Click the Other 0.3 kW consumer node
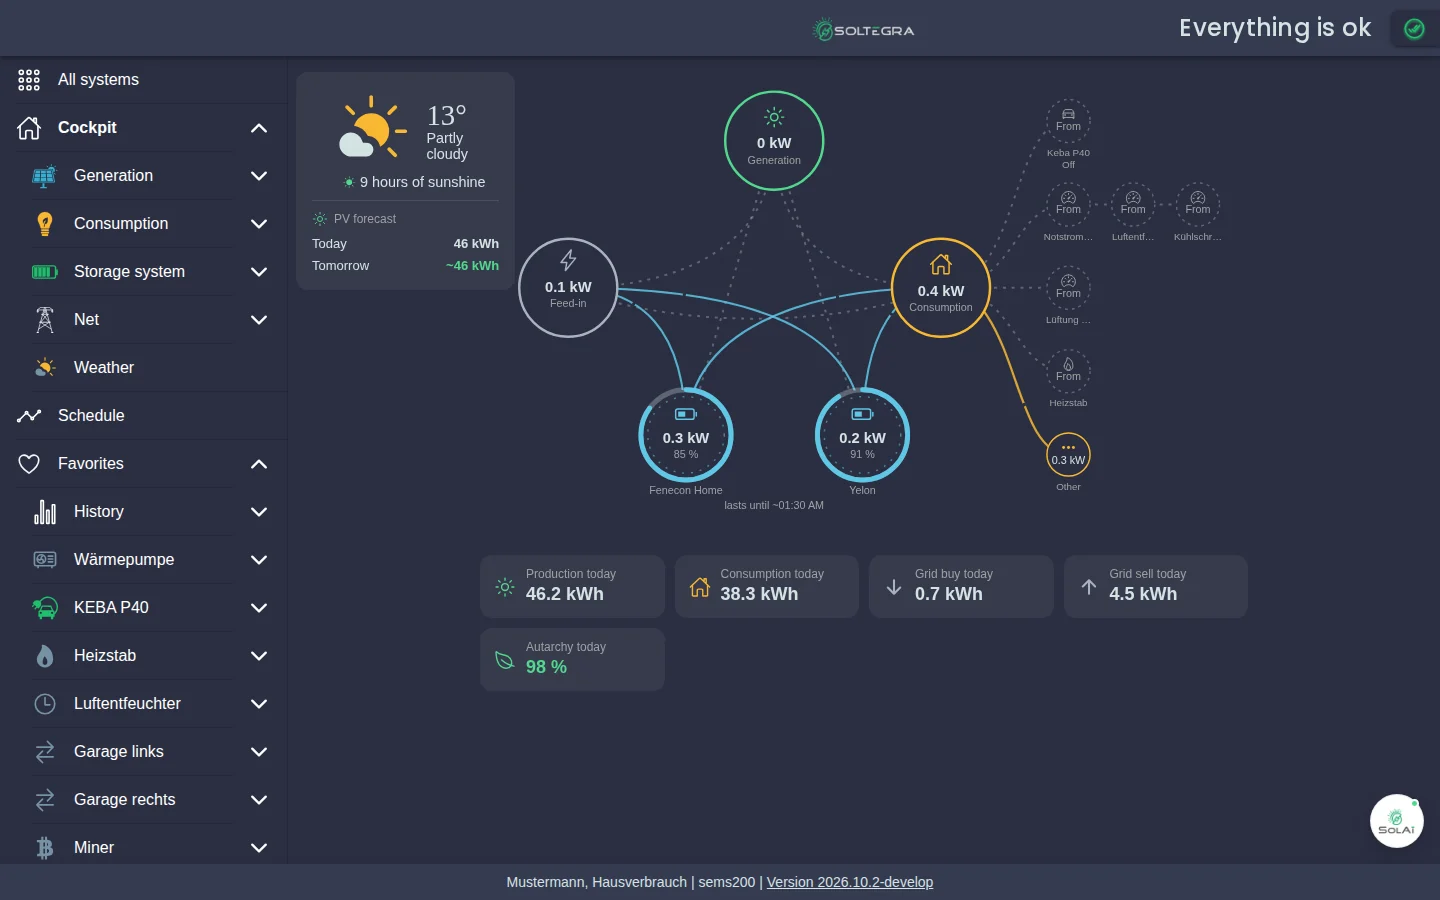The image size is (1440, 900). tap(1068, 456)
